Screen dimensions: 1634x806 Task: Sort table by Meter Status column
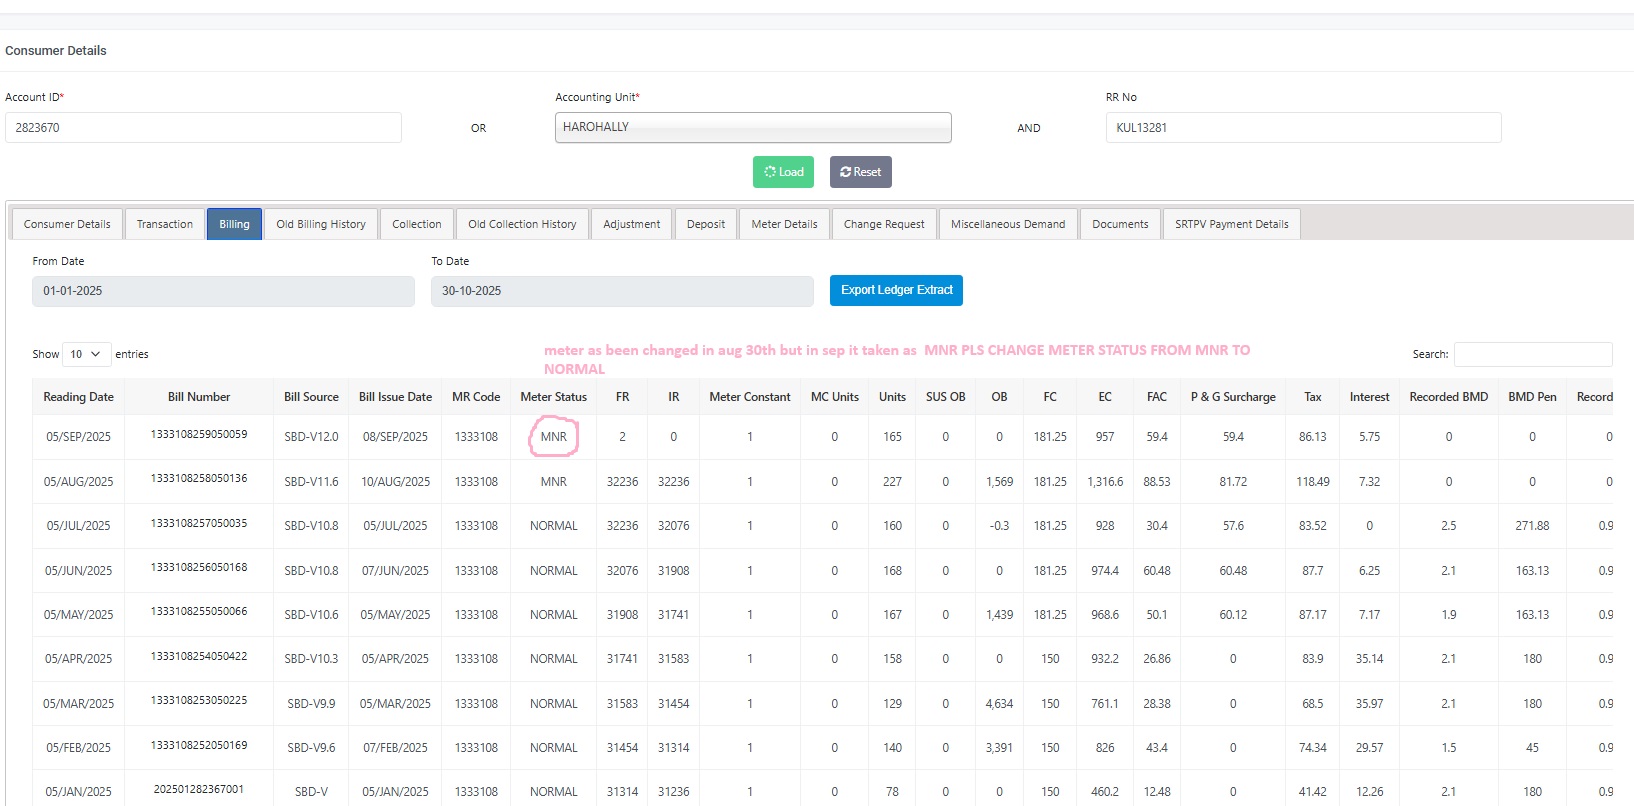pos(553,397)
